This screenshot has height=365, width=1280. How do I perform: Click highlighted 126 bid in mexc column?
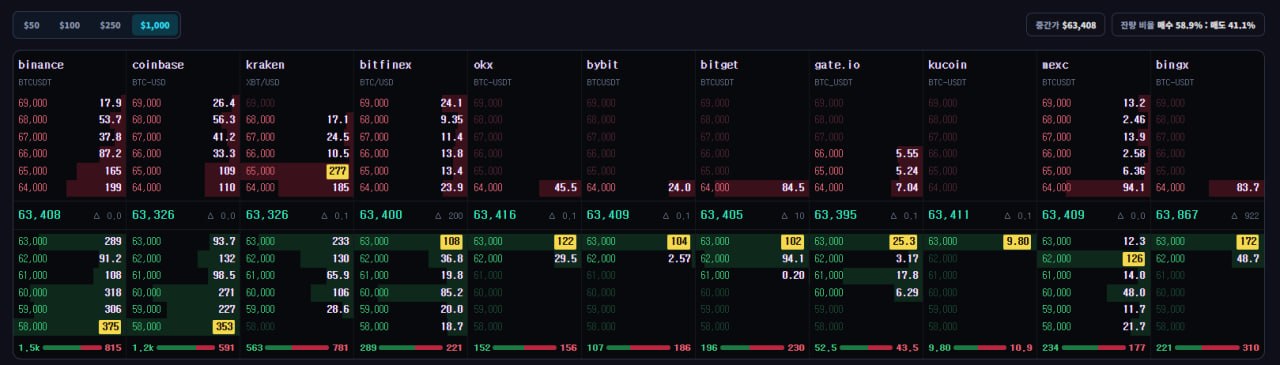click(1134, 258)
